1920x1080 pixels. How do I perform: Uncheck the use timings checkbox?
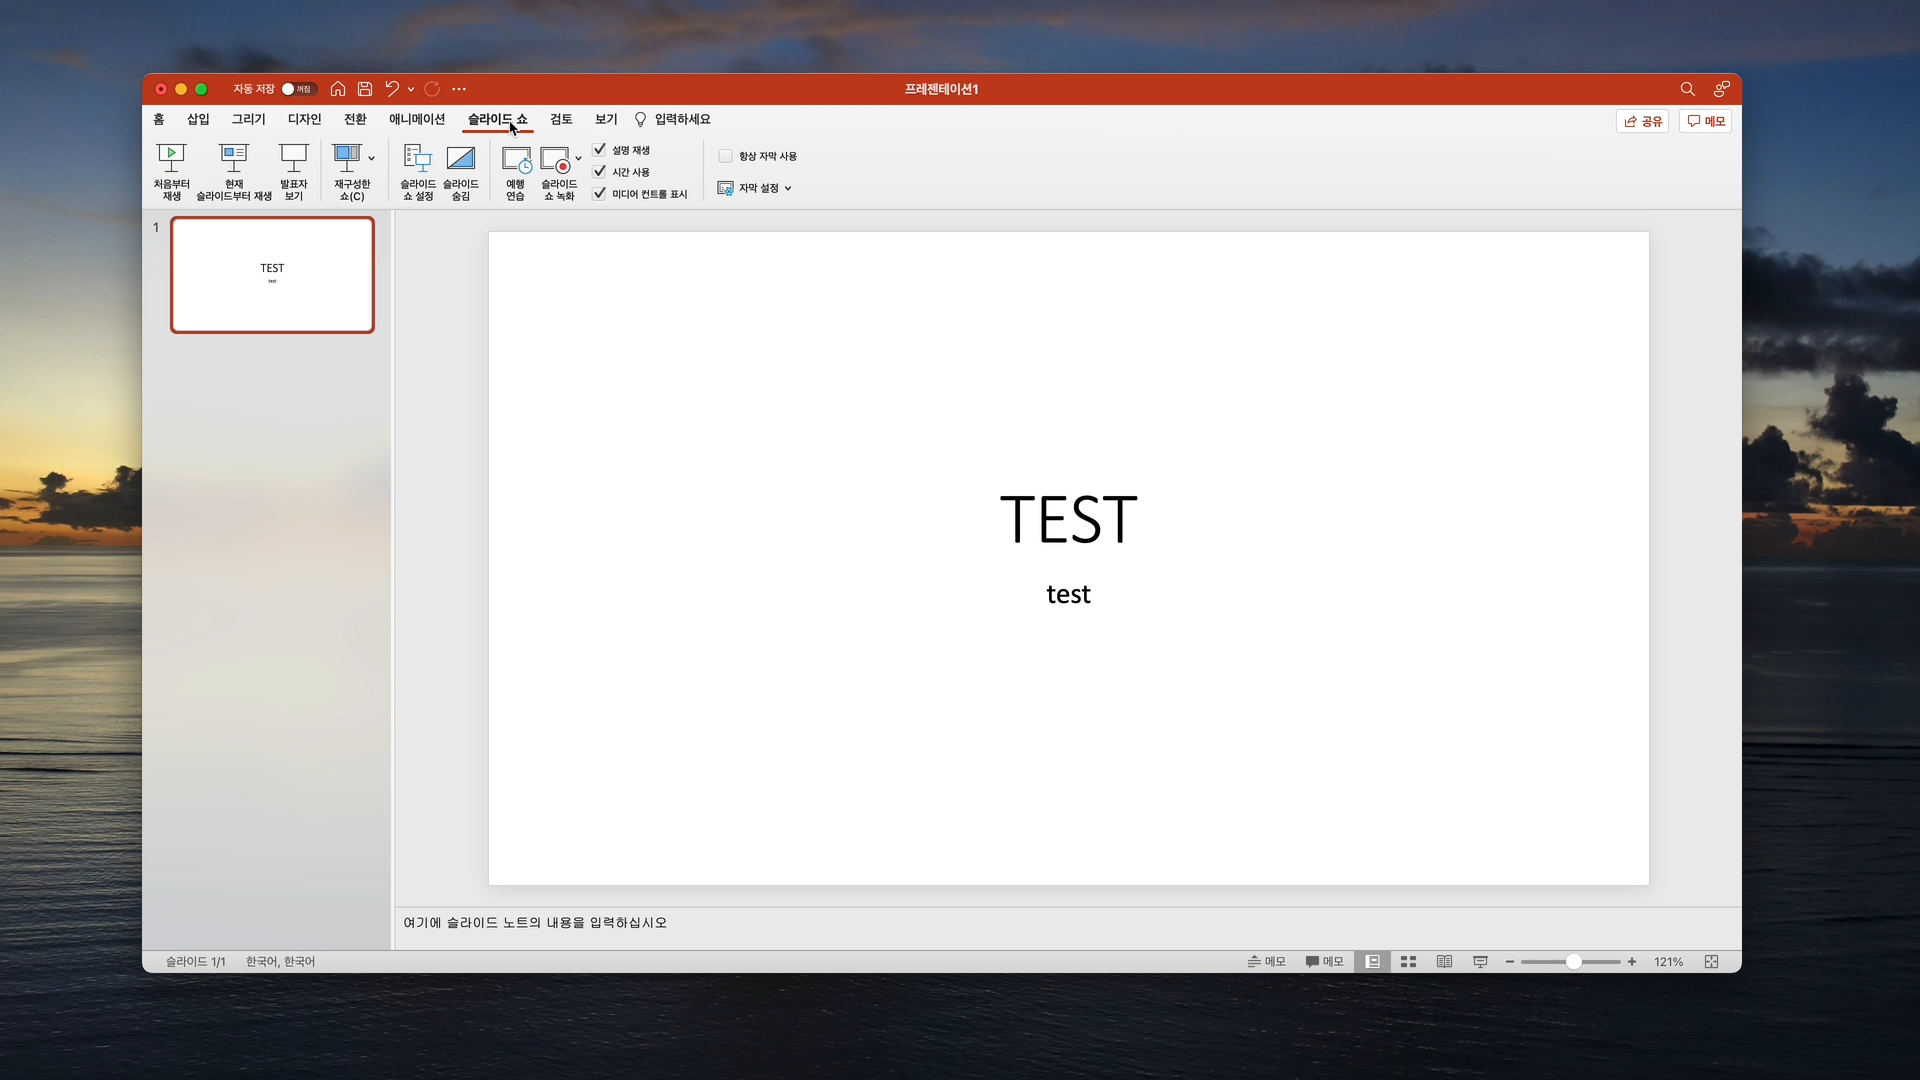click(600, 172)
